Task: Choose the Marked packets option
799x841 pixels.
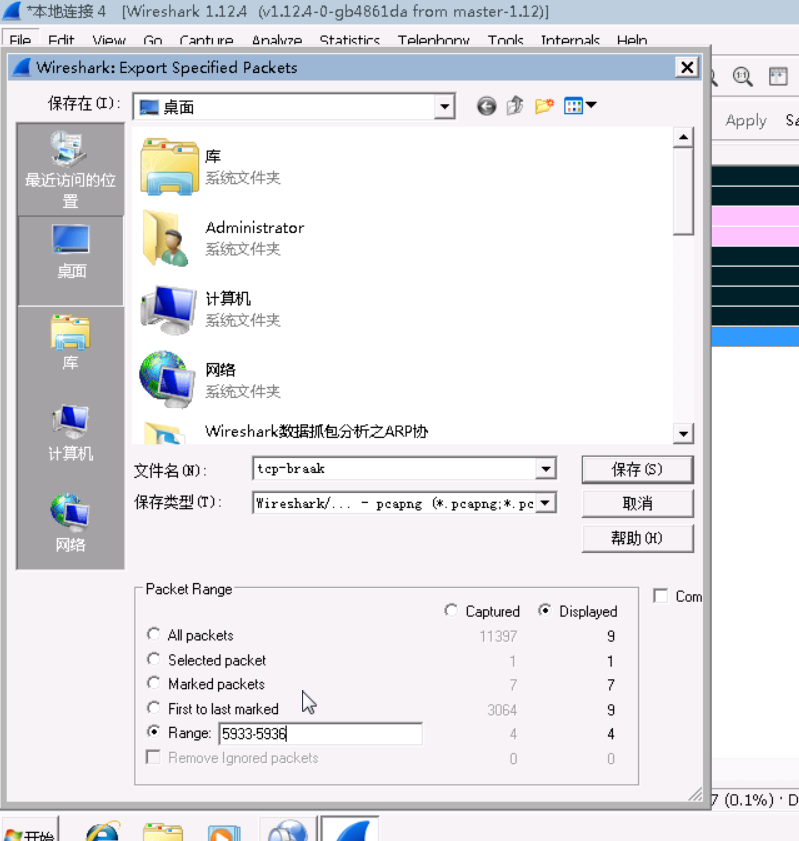Action: (153, 683)
